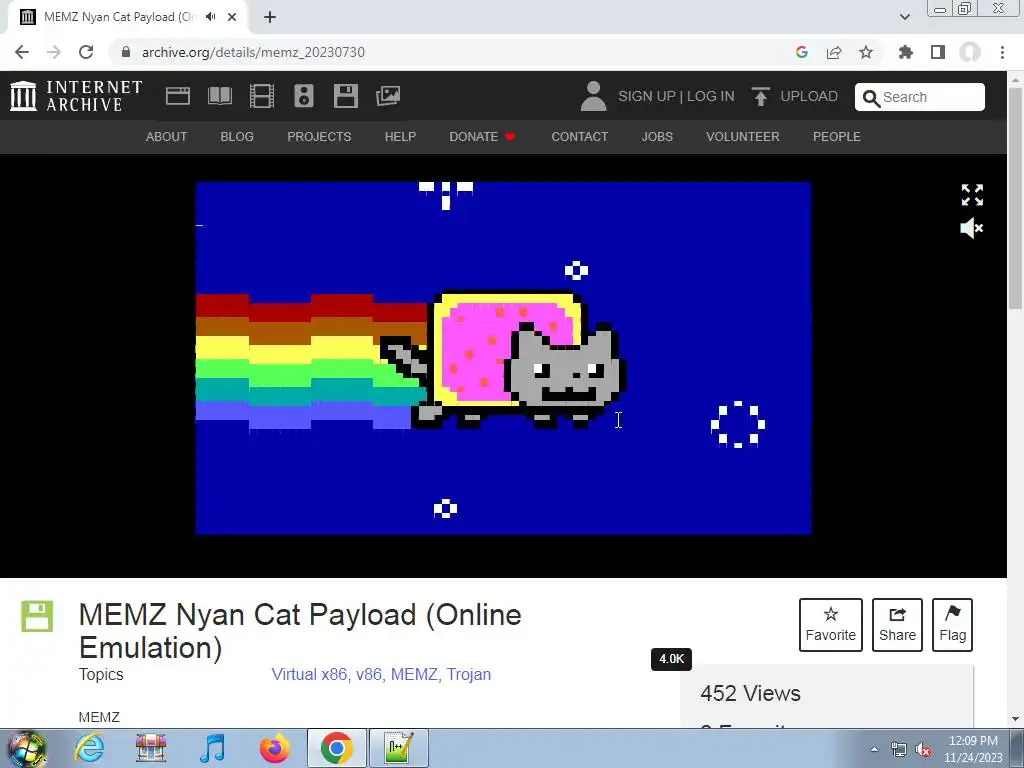The height and width of the screenshot is (768, 1024).
Task: Click the Share button
Action: pos(897,625)
